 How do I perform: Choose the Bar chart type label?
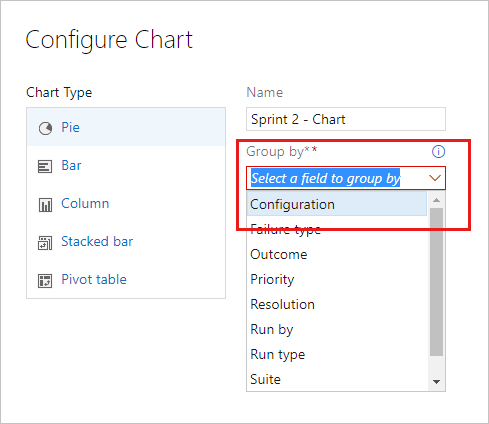click(x=71, y=165)
